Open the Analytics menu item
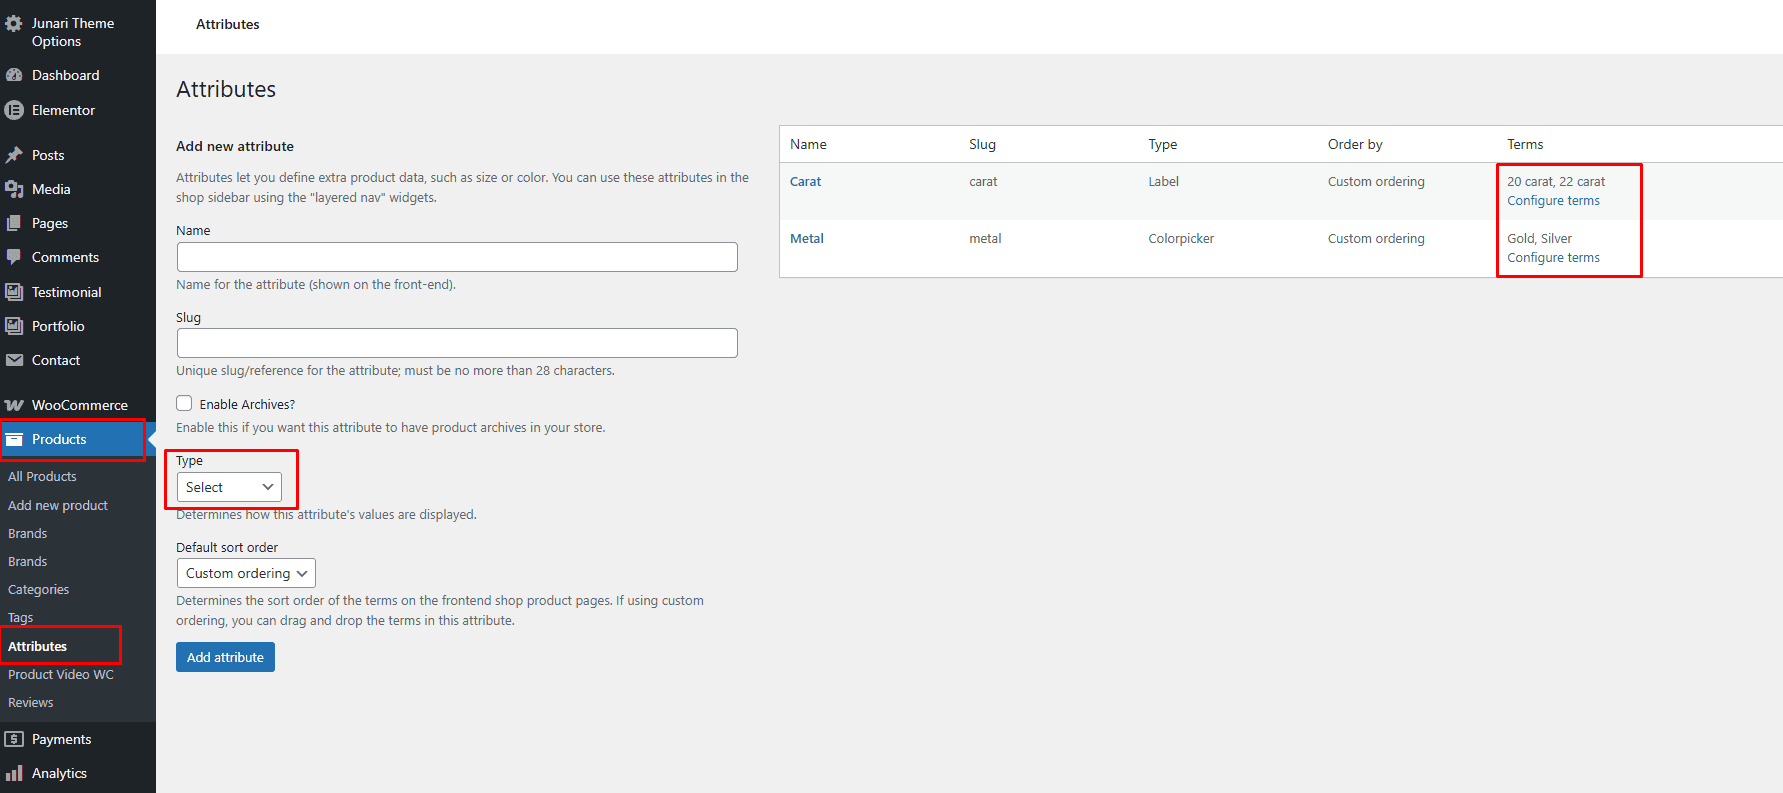This screenshot has width=1783, height=793. coord(59,773)
